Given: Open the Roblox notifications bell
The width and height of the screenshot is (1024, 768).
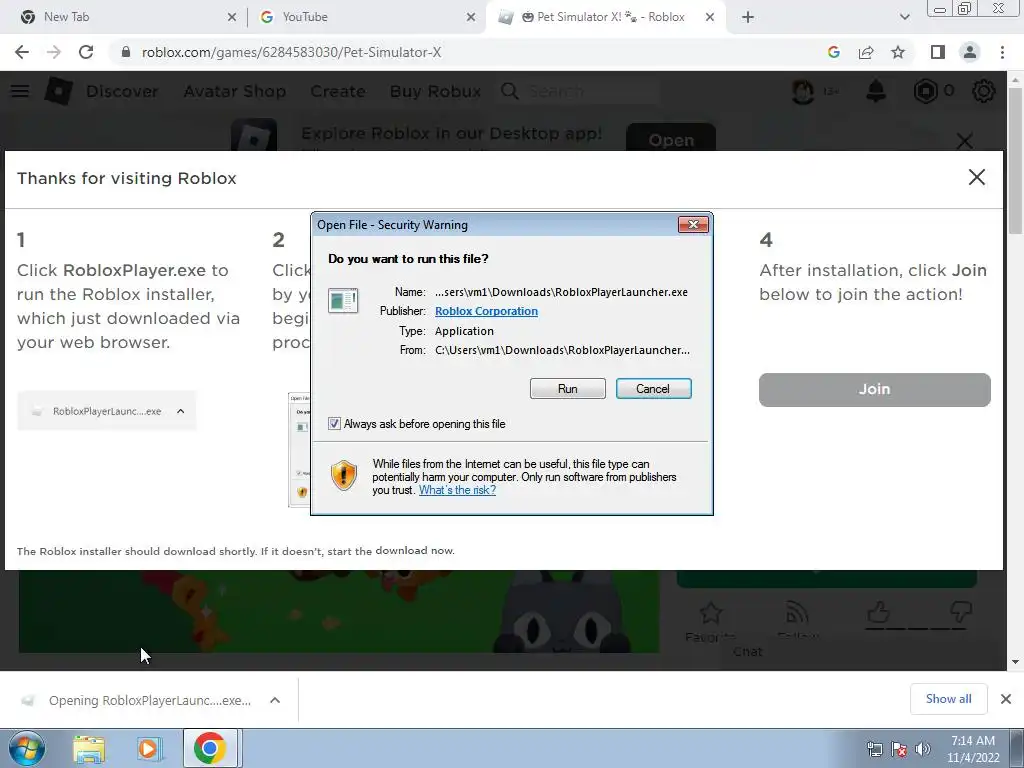Looking at the screenshot, I should tap(876, 91).
